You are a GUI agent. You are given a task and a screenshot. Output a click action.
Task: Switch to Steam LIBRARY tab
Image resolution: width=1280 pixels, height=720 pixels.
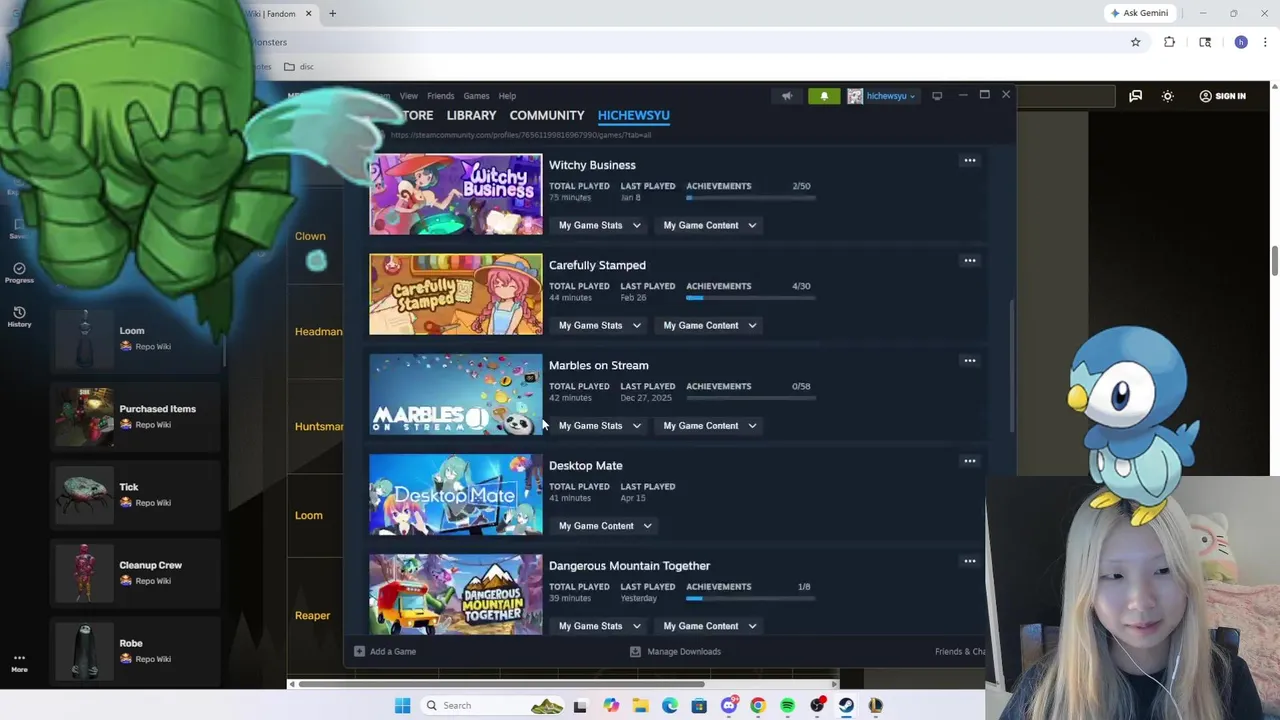(x=471, y=115)
